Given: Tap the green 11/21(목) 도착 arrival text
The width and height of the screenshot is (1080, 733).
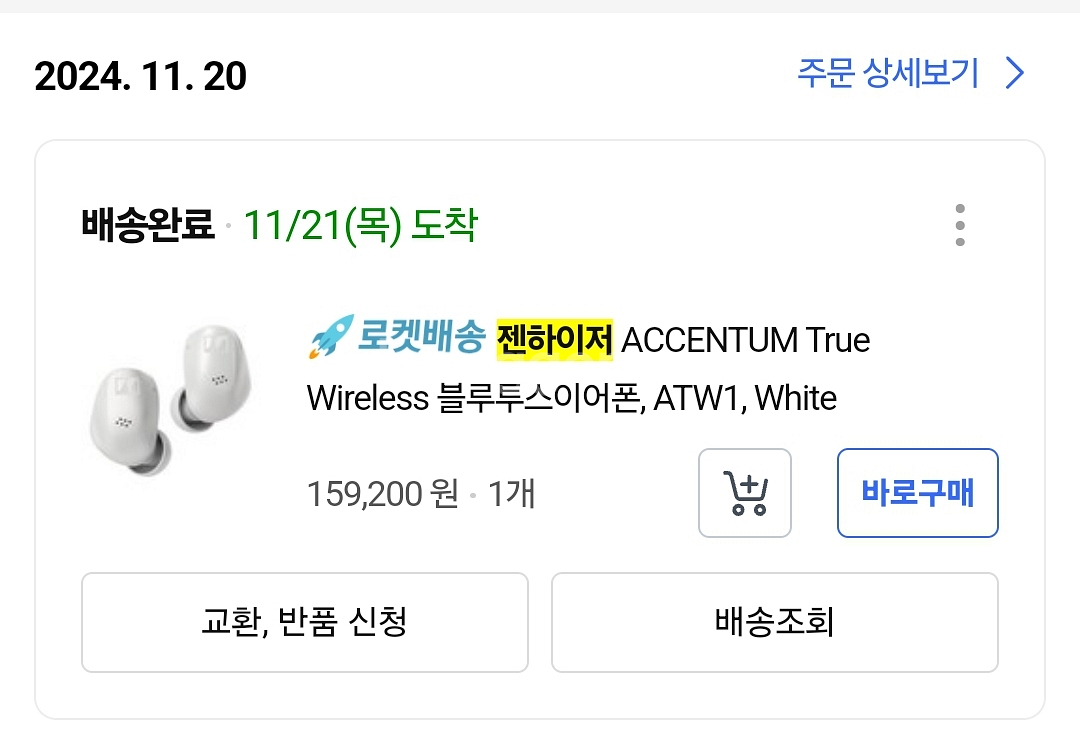Looking at the screenshot, I should tap(360, 225).
